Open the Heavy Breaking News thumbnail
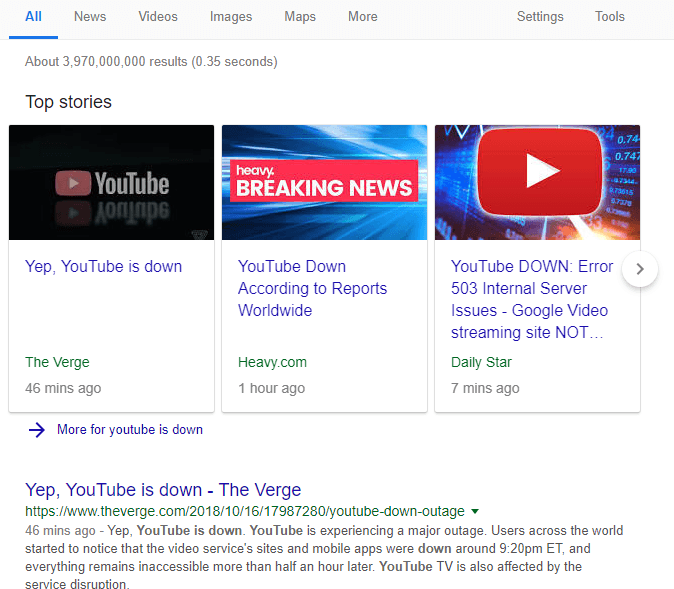Viewport: 674px width, 589px height. click(x=325, y=182)
